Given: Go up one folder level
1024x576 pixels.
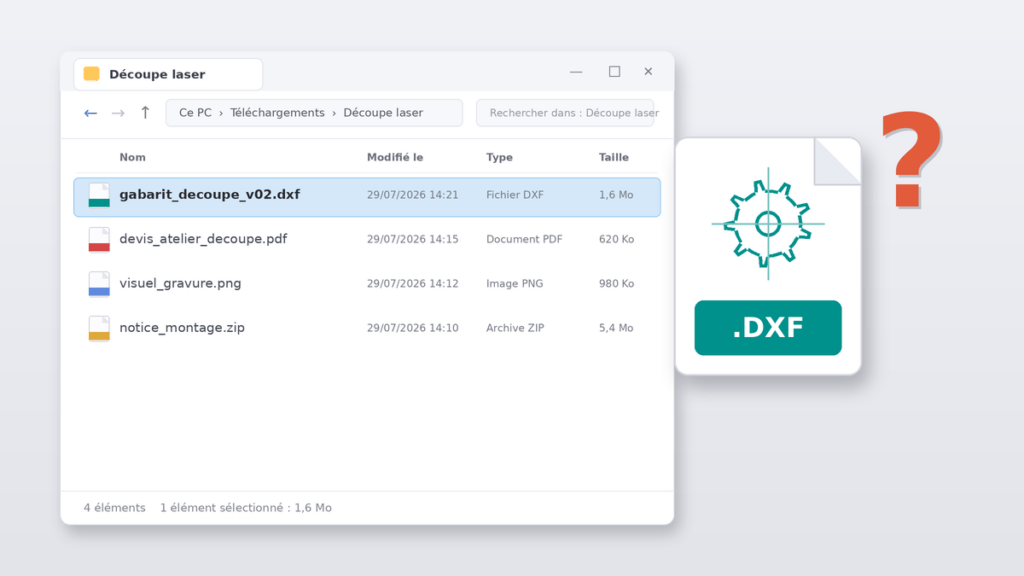Looking at the screenshot, I should coord(145,112).
